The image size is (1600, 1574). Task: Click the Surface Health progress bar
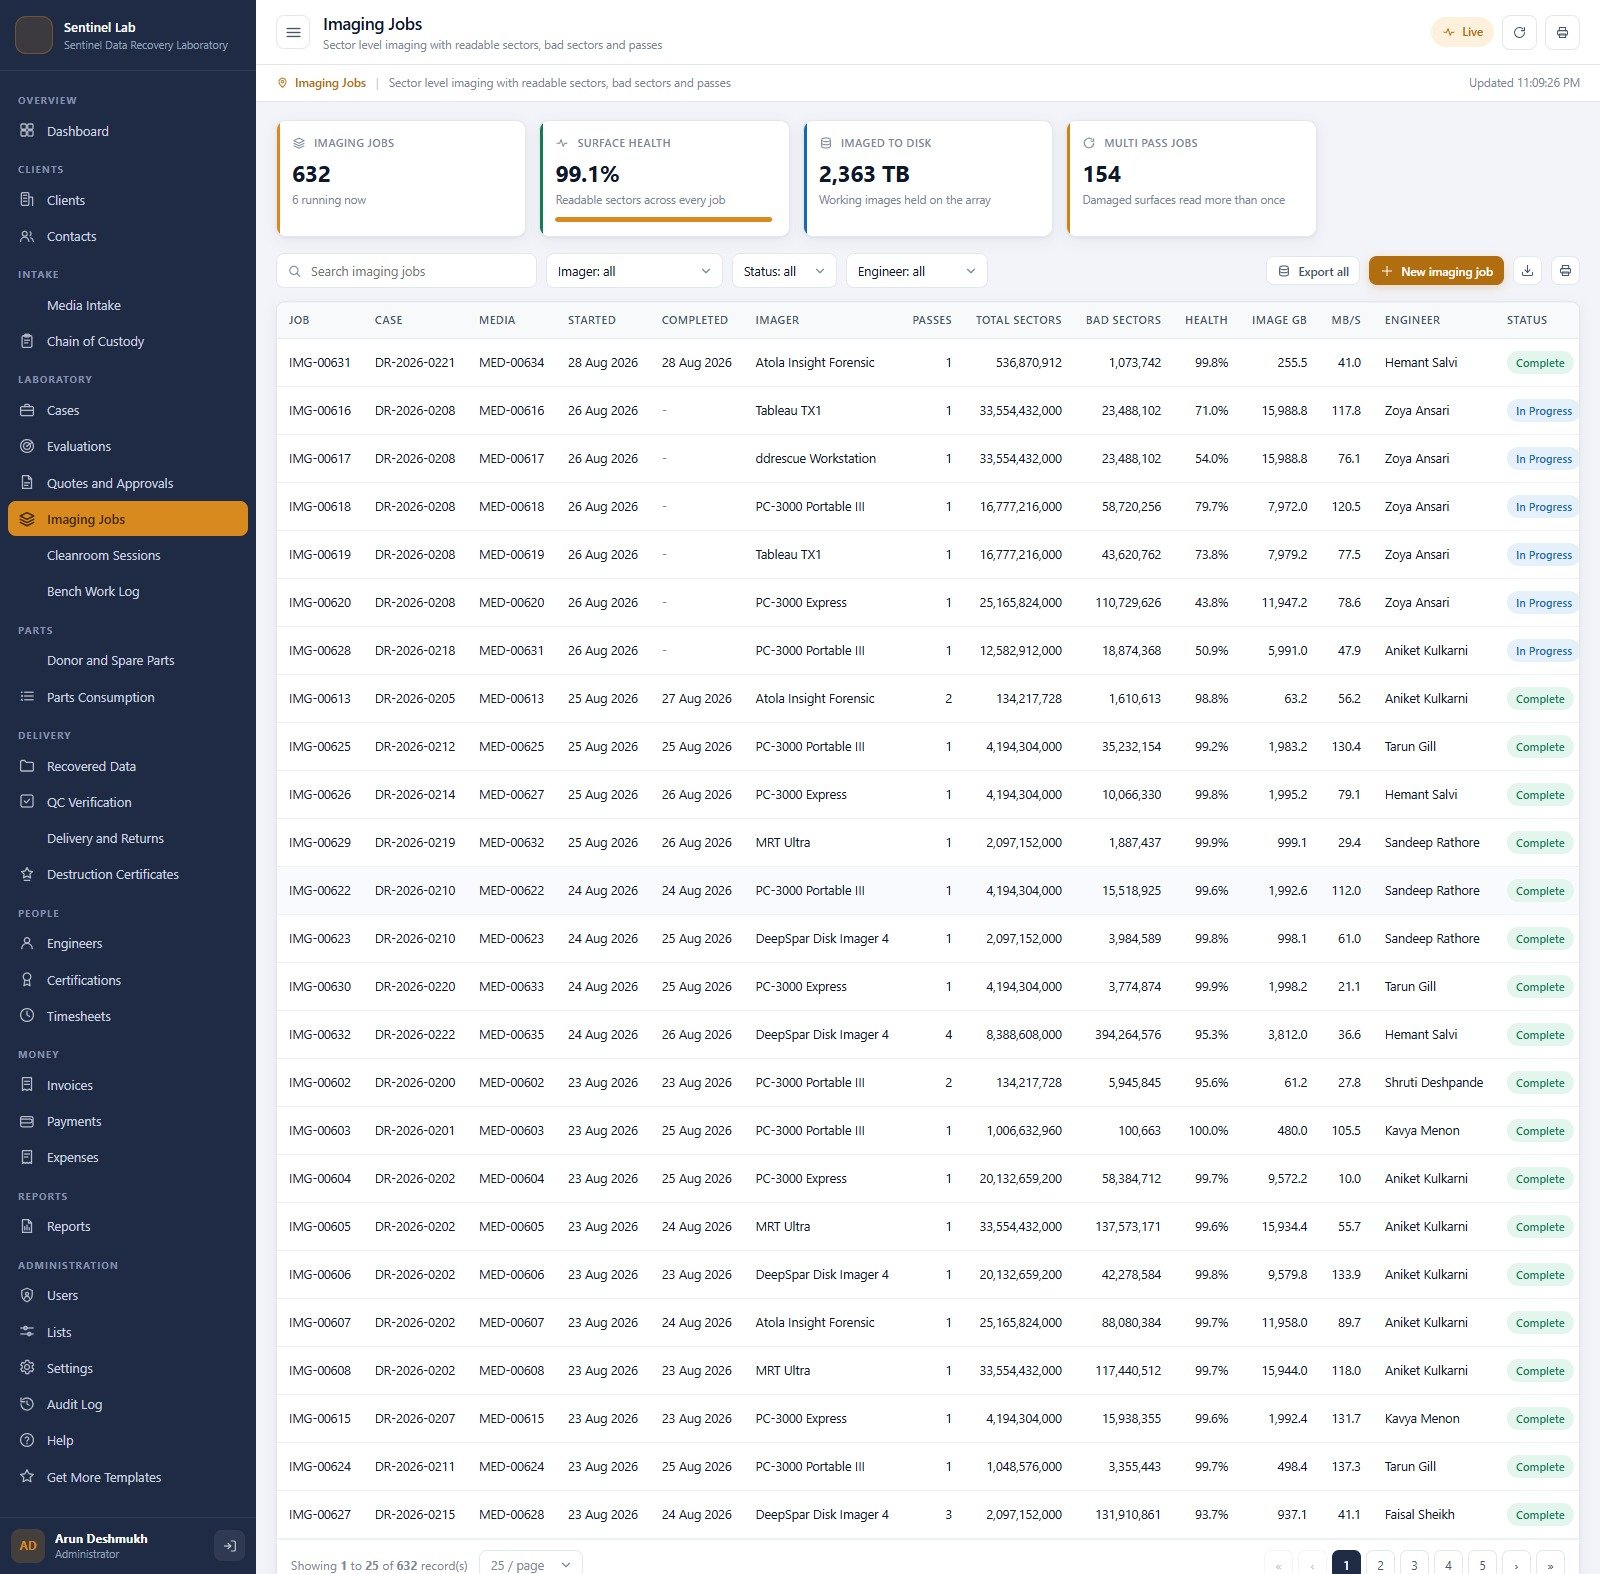[663, 219]
